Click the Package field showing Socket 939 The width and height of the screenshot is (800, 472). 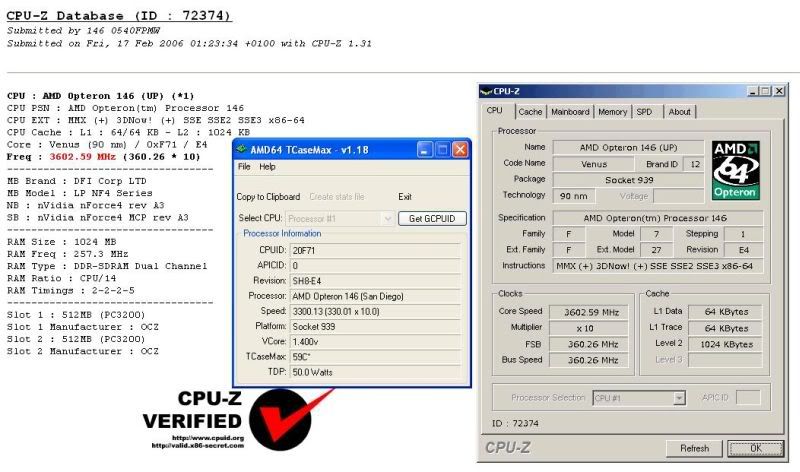pos(628,180)
